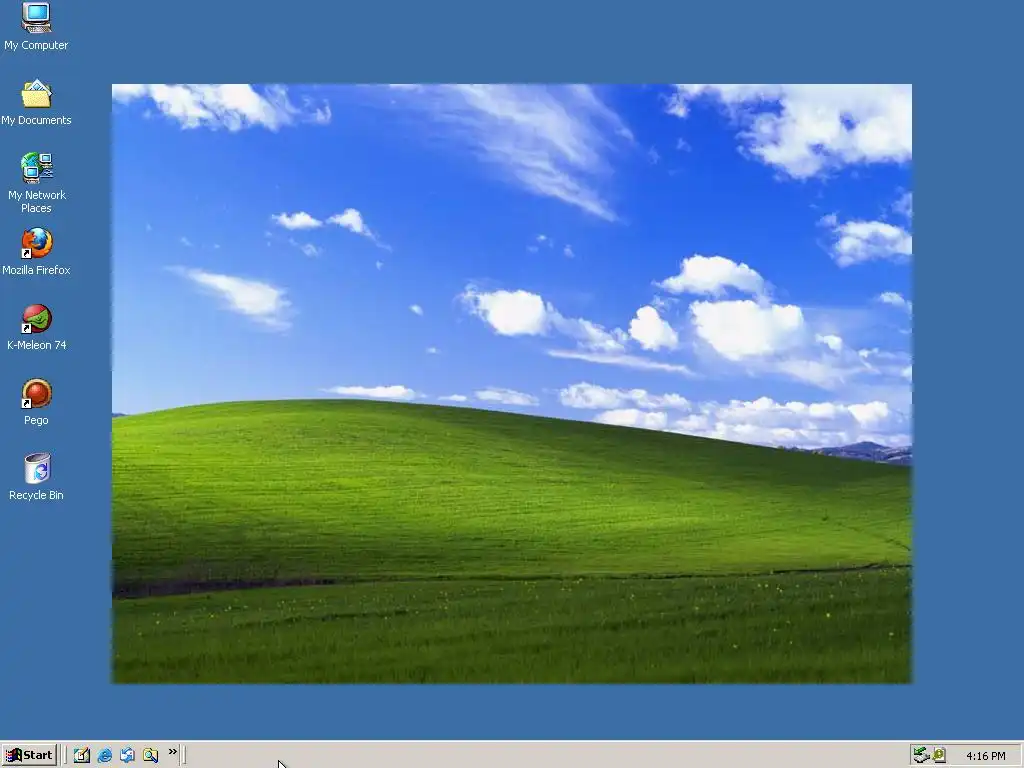Click the 'K-Meleon 74' label text
Viewport: 1024px width, 768px height.
tap(36, 345)
